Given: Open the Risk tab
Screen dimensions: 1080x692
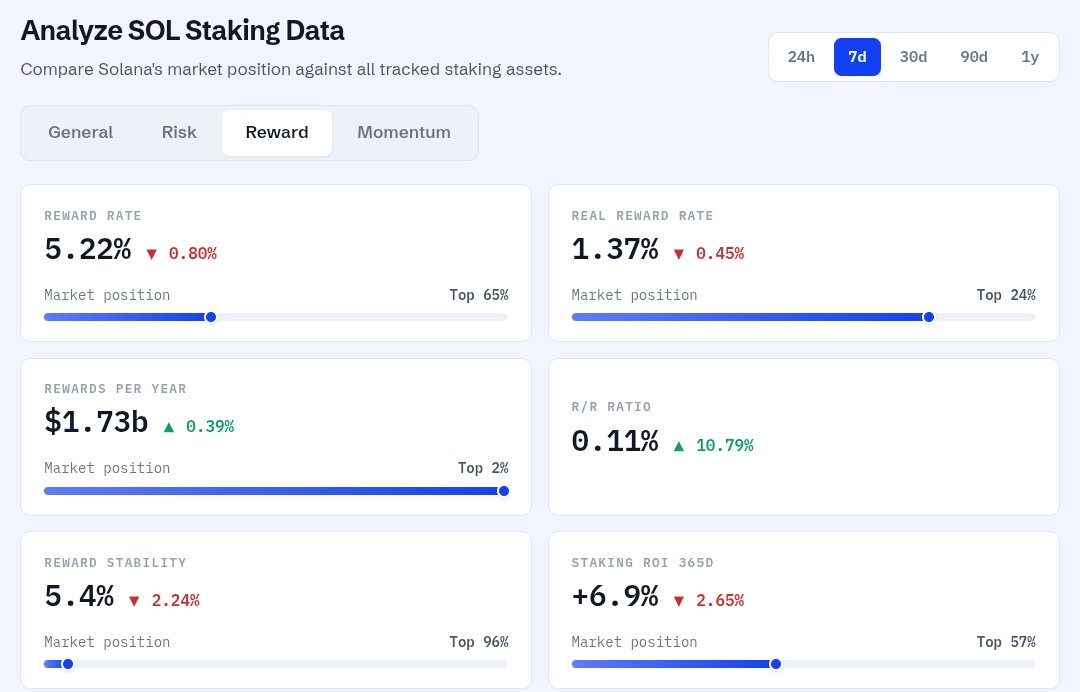Looking at the screenshot, I should tap(179, 132).
